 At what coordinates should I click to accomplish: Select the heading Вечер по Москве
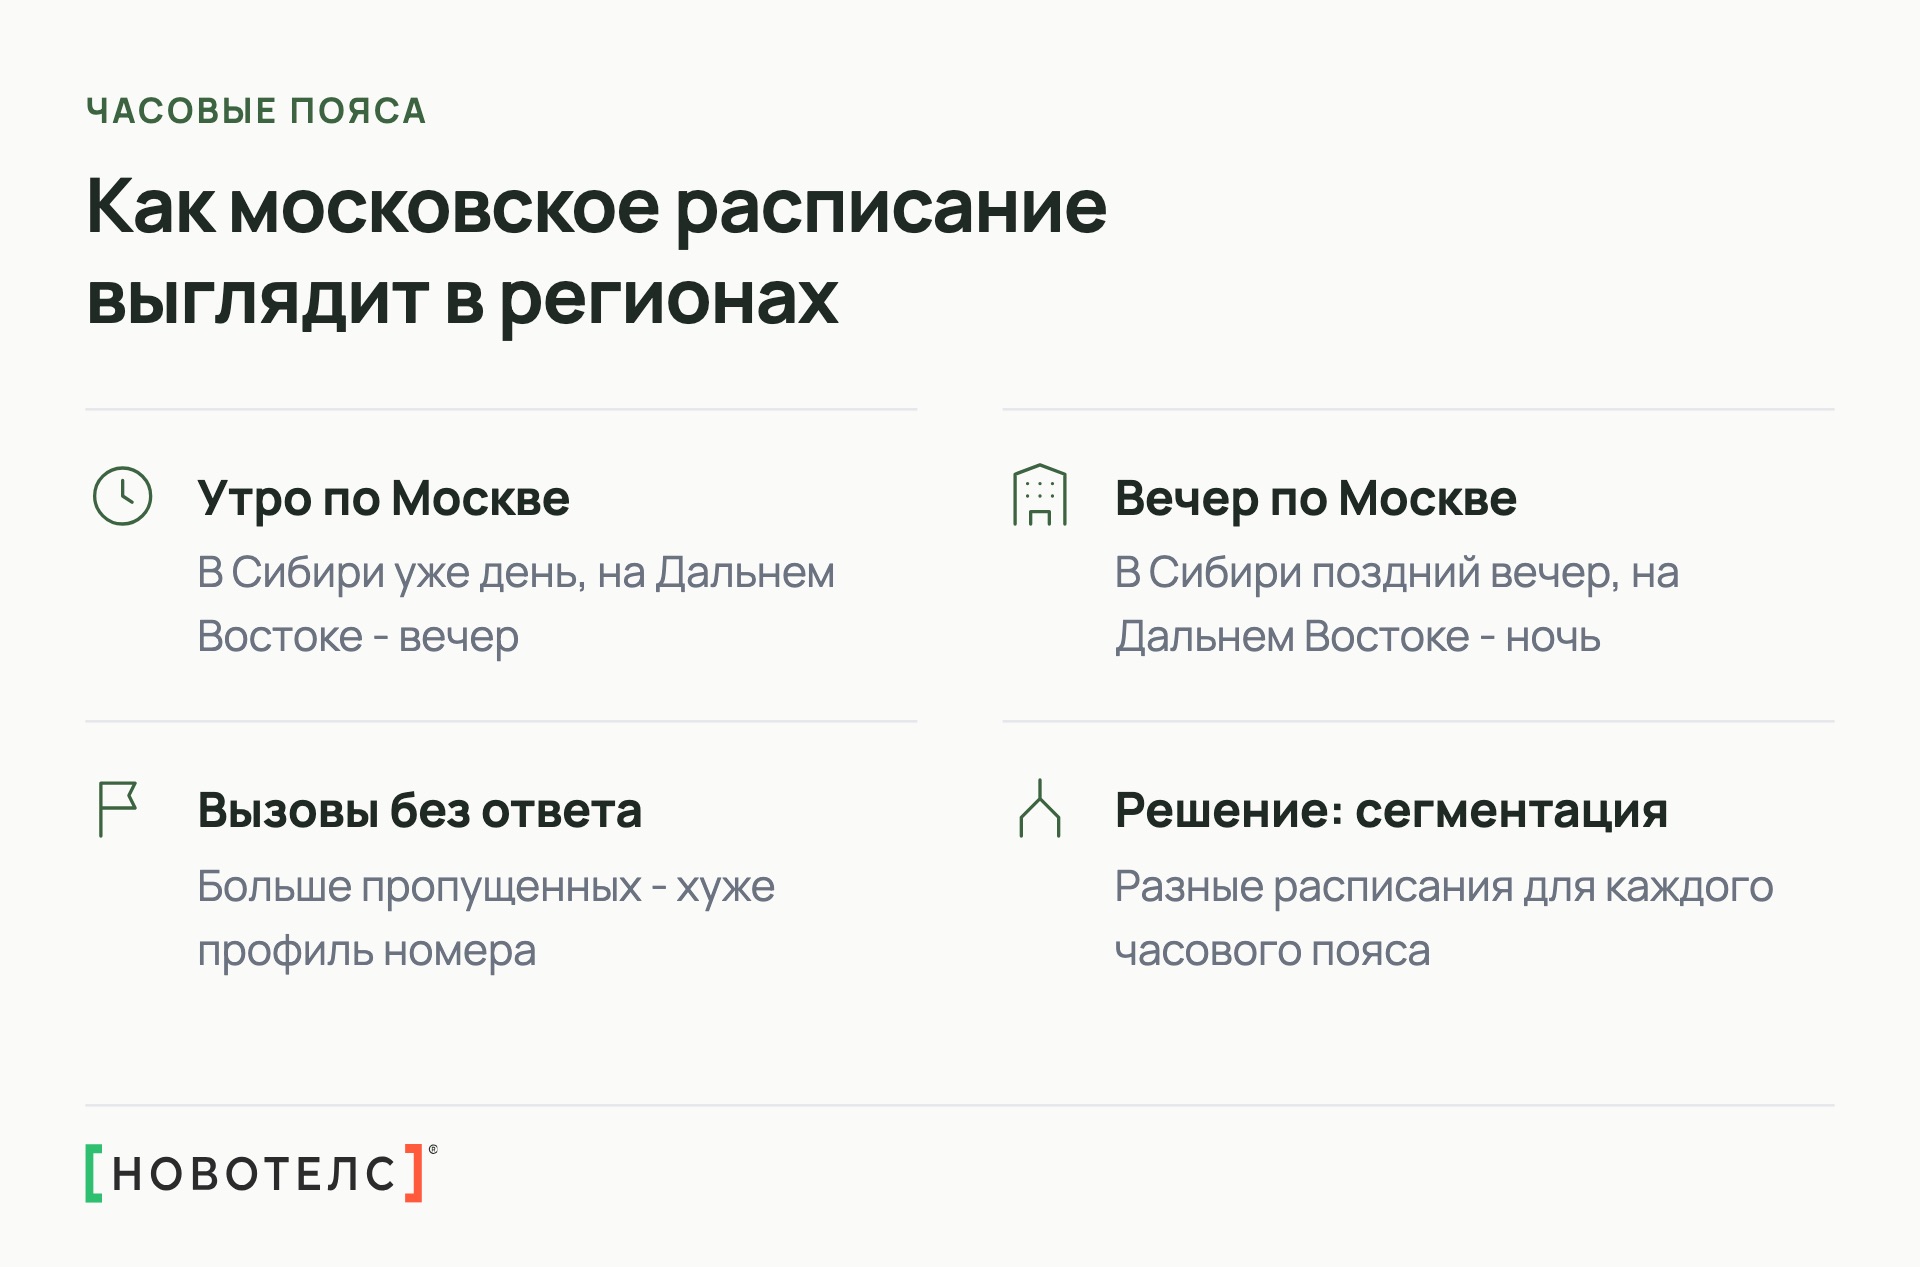coord(1315,498)
